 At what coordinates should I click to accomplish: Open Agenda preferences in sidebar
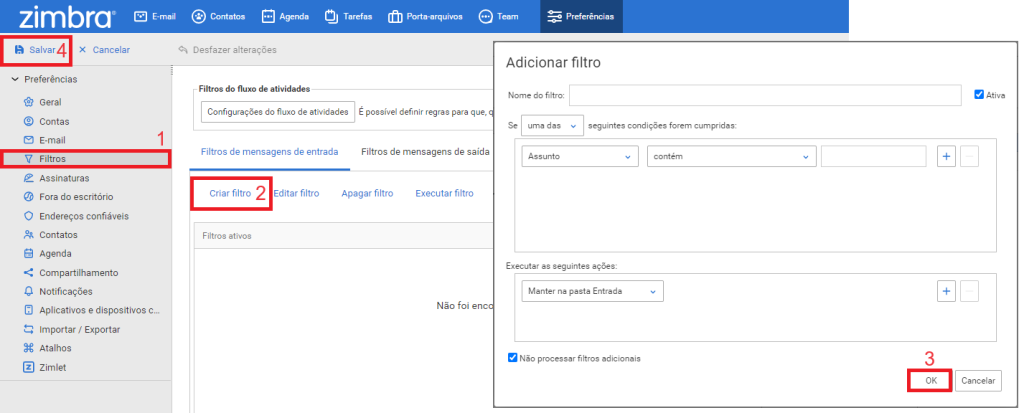56,254
